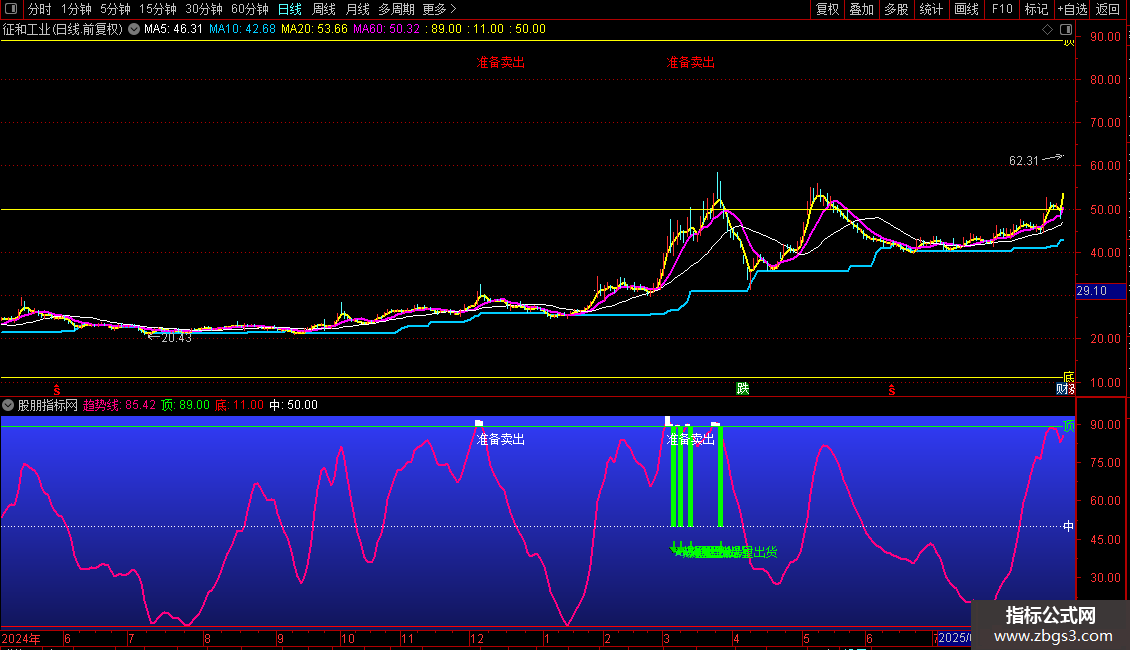The height and width of the screenshot is (650, 1130).
Task: Click the red $ marker near mid-2024
Action: [57, 389]
